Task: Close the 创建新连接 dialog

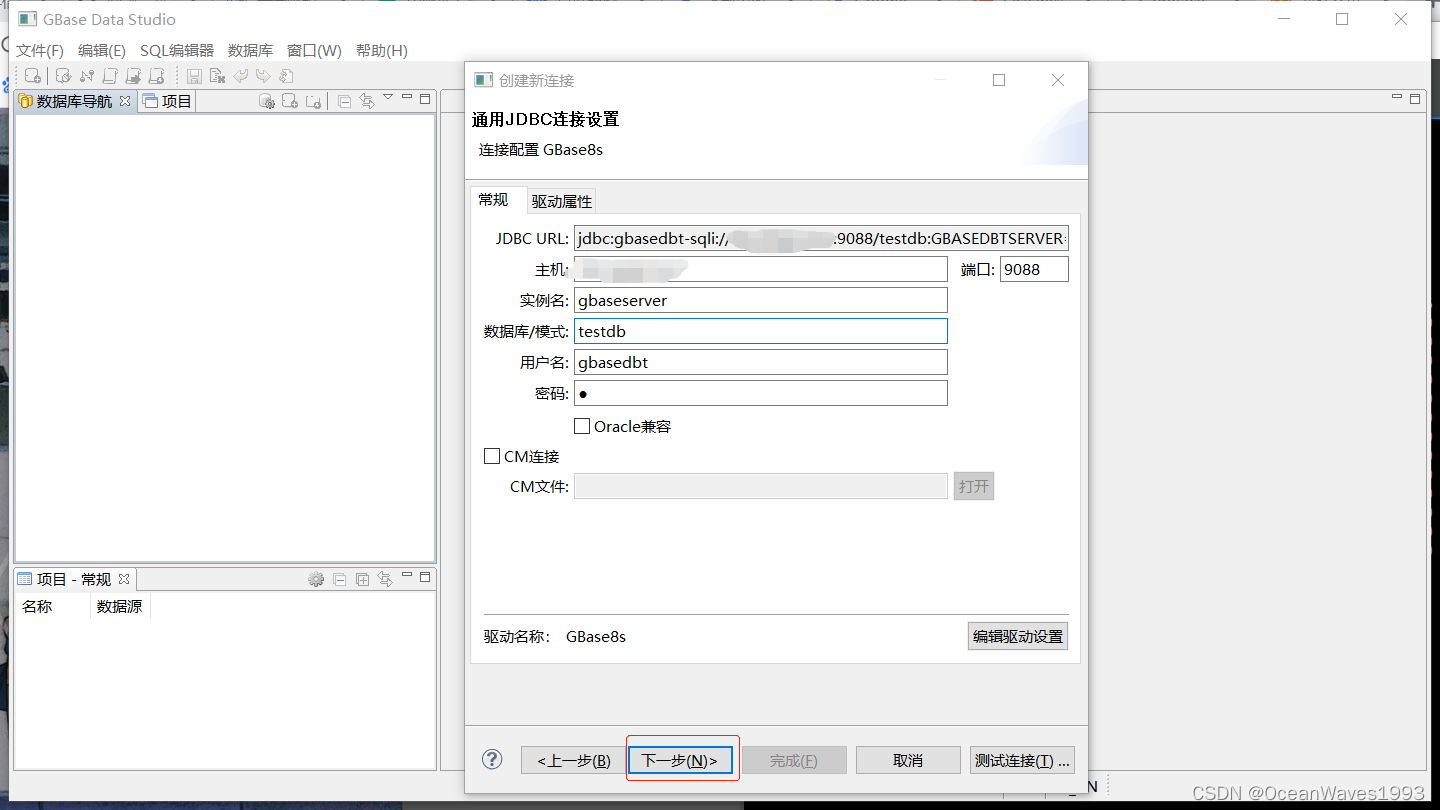Action: click(x=1058, y=80)
